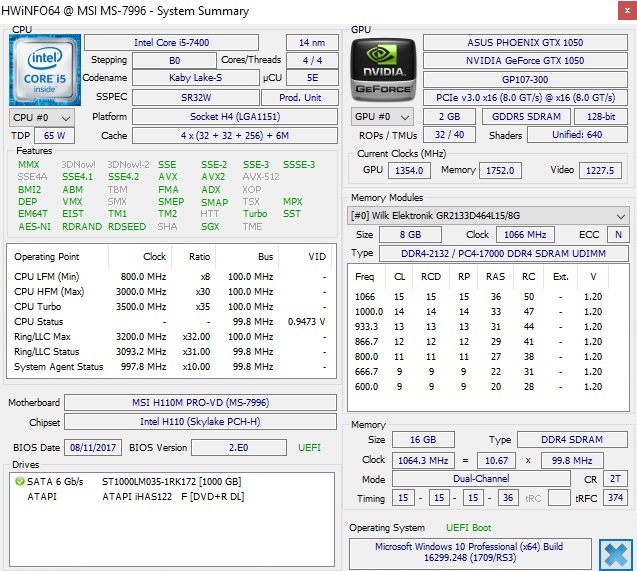637x571 pixels.
Task: Click the Ring/LLC Status row
Action: tap(171, 352)
